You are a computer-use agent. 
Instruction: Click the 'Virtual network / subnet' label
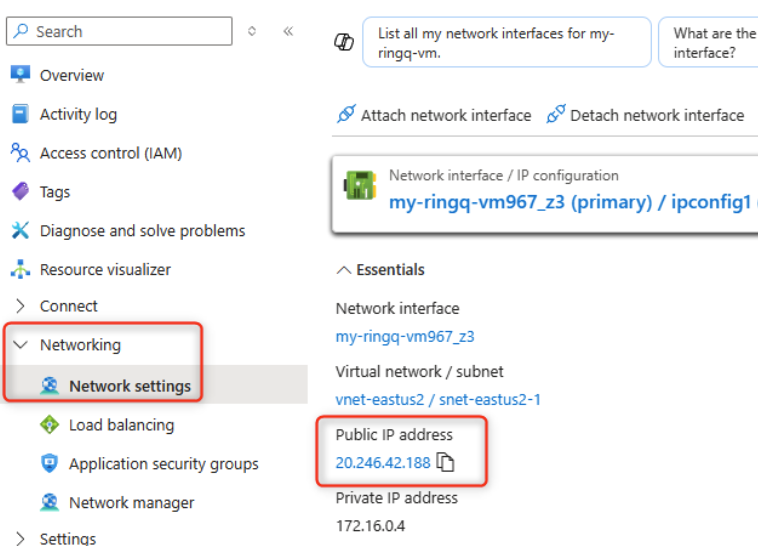click(x=419, y=371)
